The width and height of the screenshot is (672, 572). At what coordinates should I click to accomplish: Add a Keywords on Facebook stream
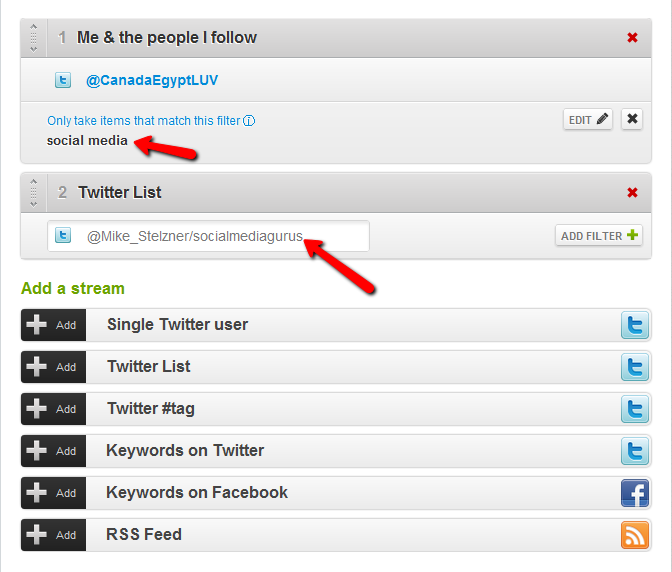[53, 493]
